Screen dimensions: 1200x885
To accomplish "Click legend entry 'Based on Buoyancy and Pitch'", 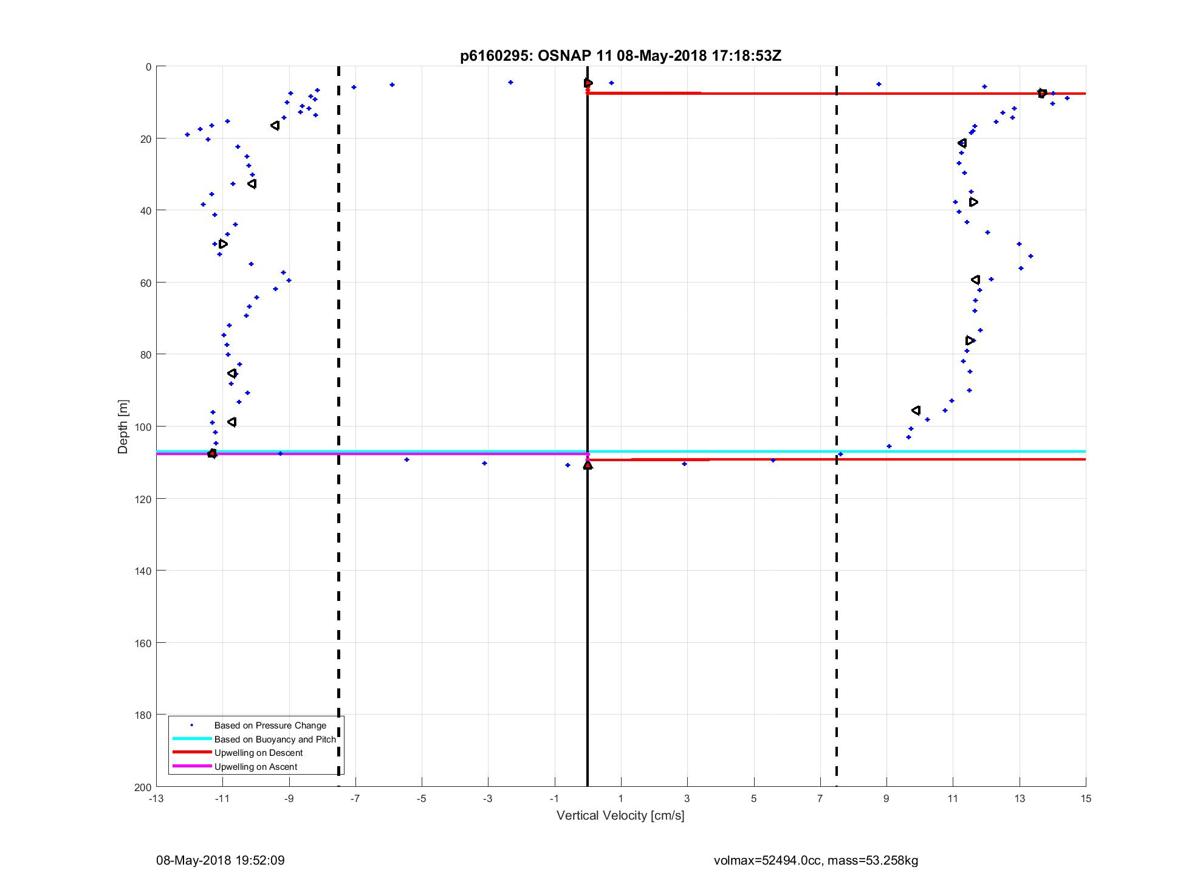I will pyautogui.click(x=275, y=738).
